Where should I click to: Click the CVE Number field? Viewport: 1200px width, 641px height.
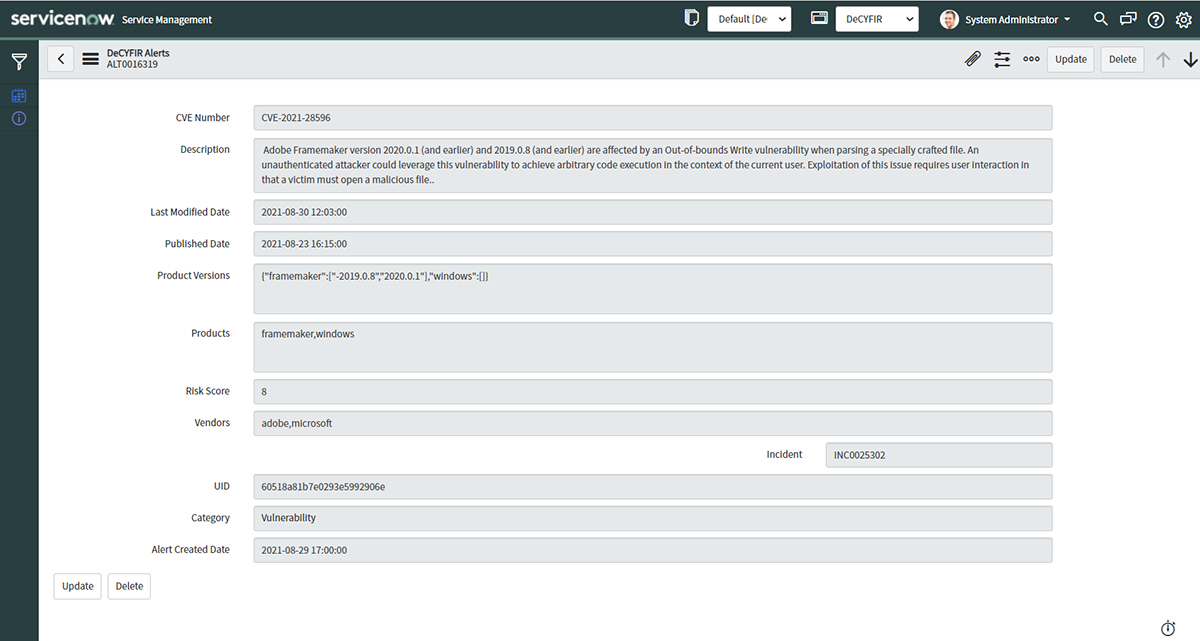(653, 118)
